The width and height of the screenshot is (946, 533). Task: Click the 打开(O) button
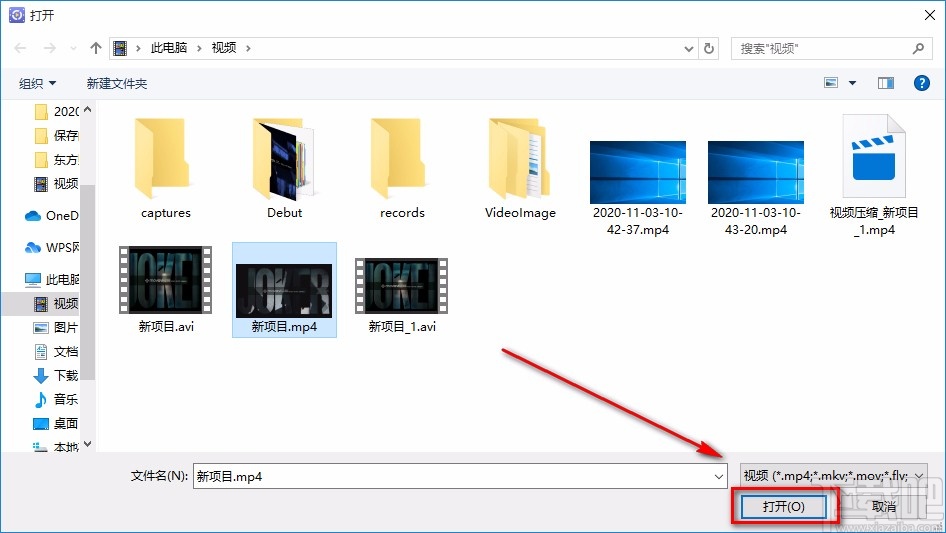click(784, 506)
